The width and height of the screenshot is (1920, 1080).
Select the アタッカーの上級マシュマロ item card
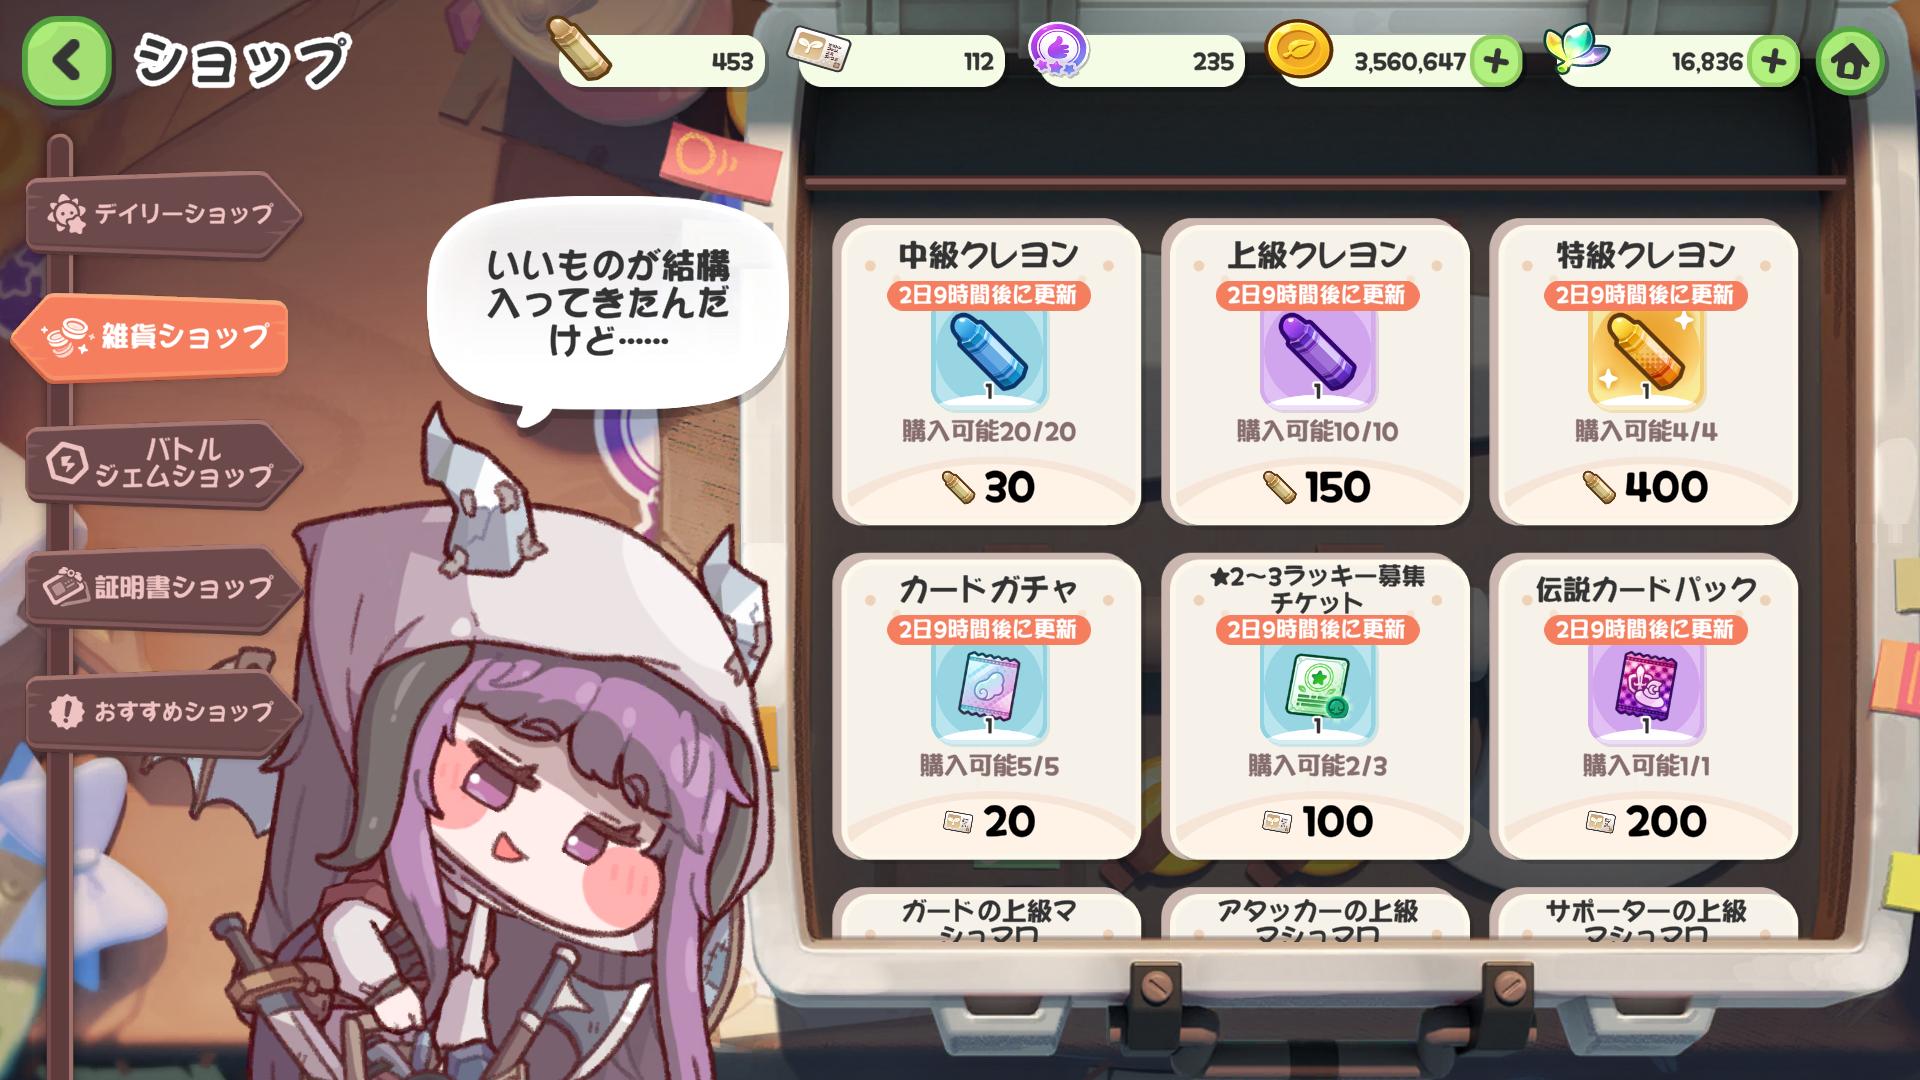(x=1316, y=914)
